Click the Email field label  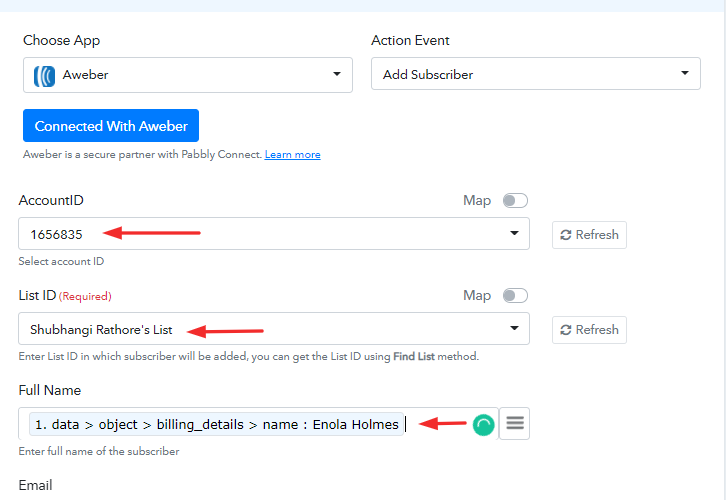35,485
